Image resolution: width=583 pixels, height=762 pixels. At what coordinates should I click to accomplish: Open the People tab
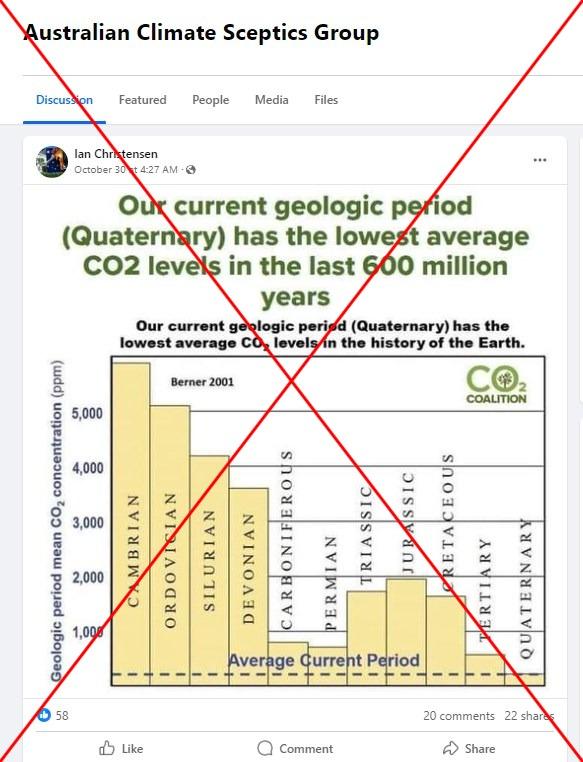point(210,100)
